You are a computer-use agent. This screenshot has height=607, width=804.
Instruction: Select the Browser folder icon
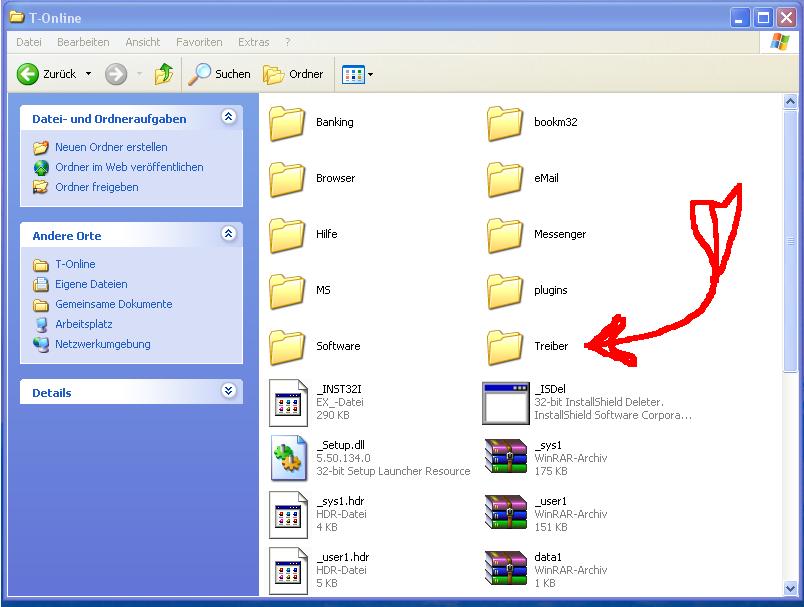(287, 179)
